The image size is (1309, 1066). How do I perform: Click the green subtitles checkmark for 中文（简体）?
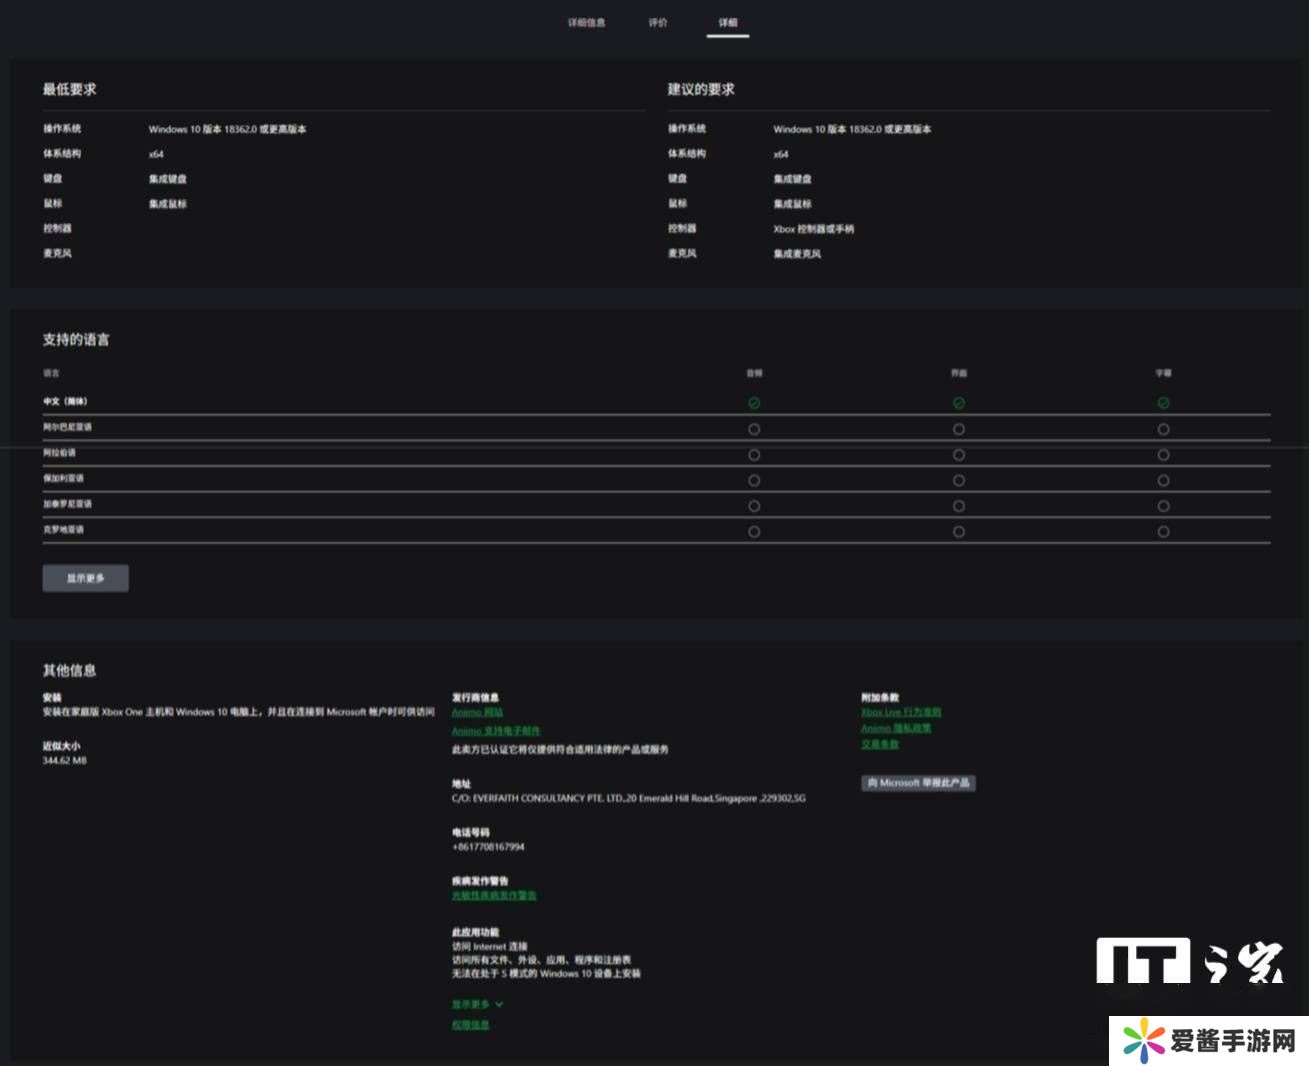click(1163, 403)
